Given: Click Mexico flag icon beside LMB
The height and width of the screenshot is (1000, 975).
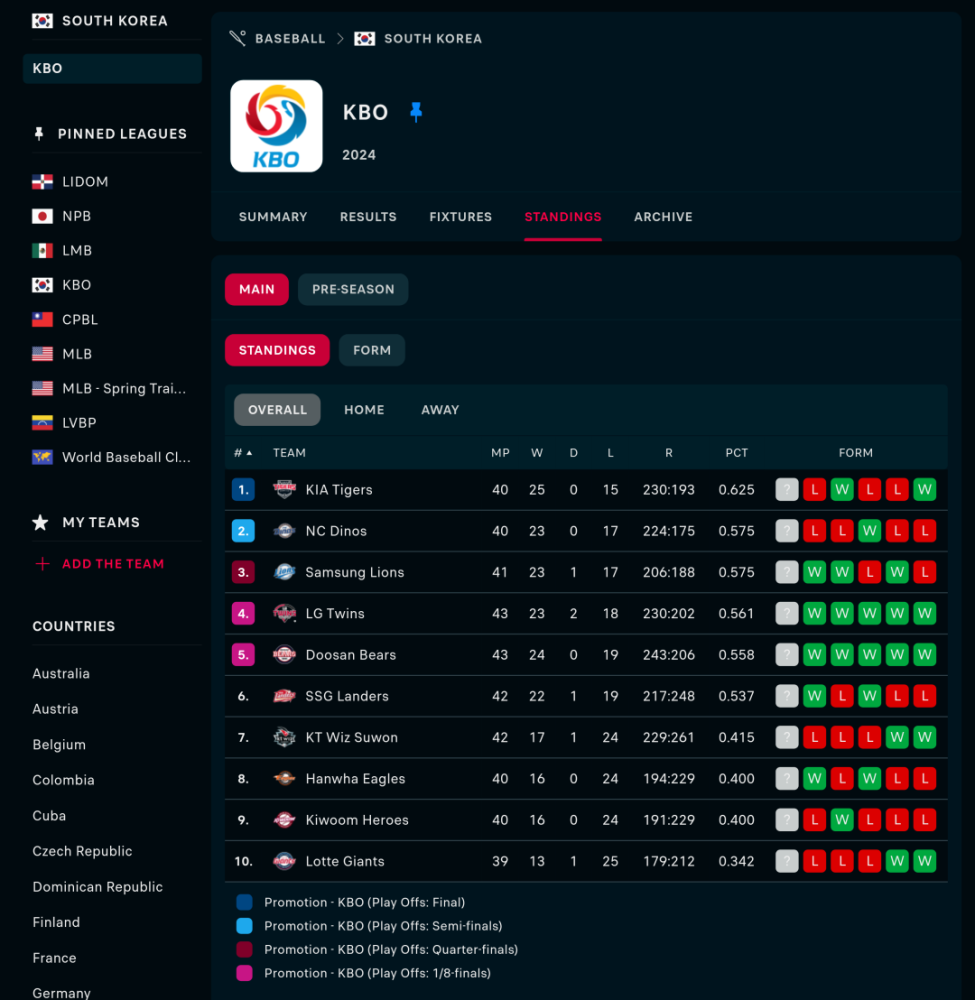Looking at the screenshot, I should point(42,251).
